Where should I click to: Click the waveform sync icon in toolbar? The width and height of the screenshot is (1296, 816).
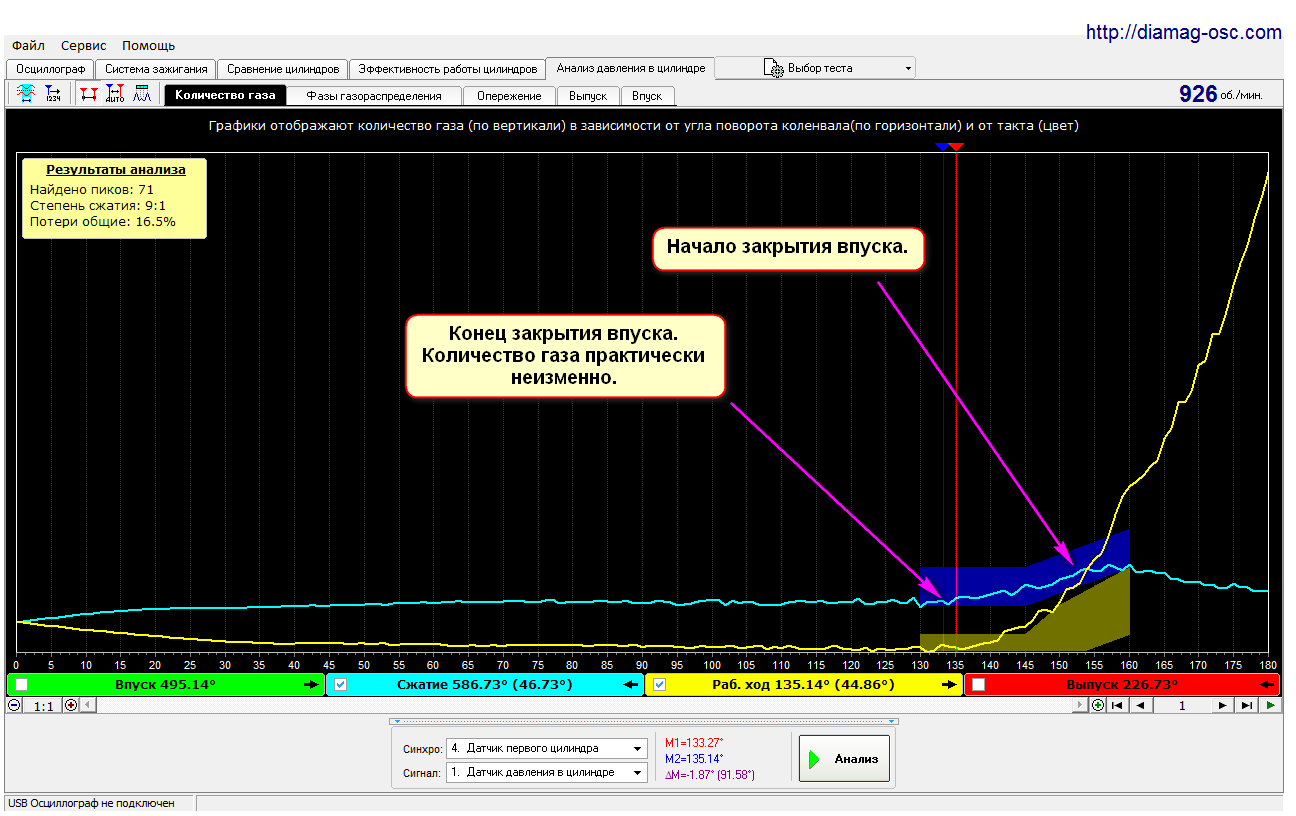tap(26, 94)
